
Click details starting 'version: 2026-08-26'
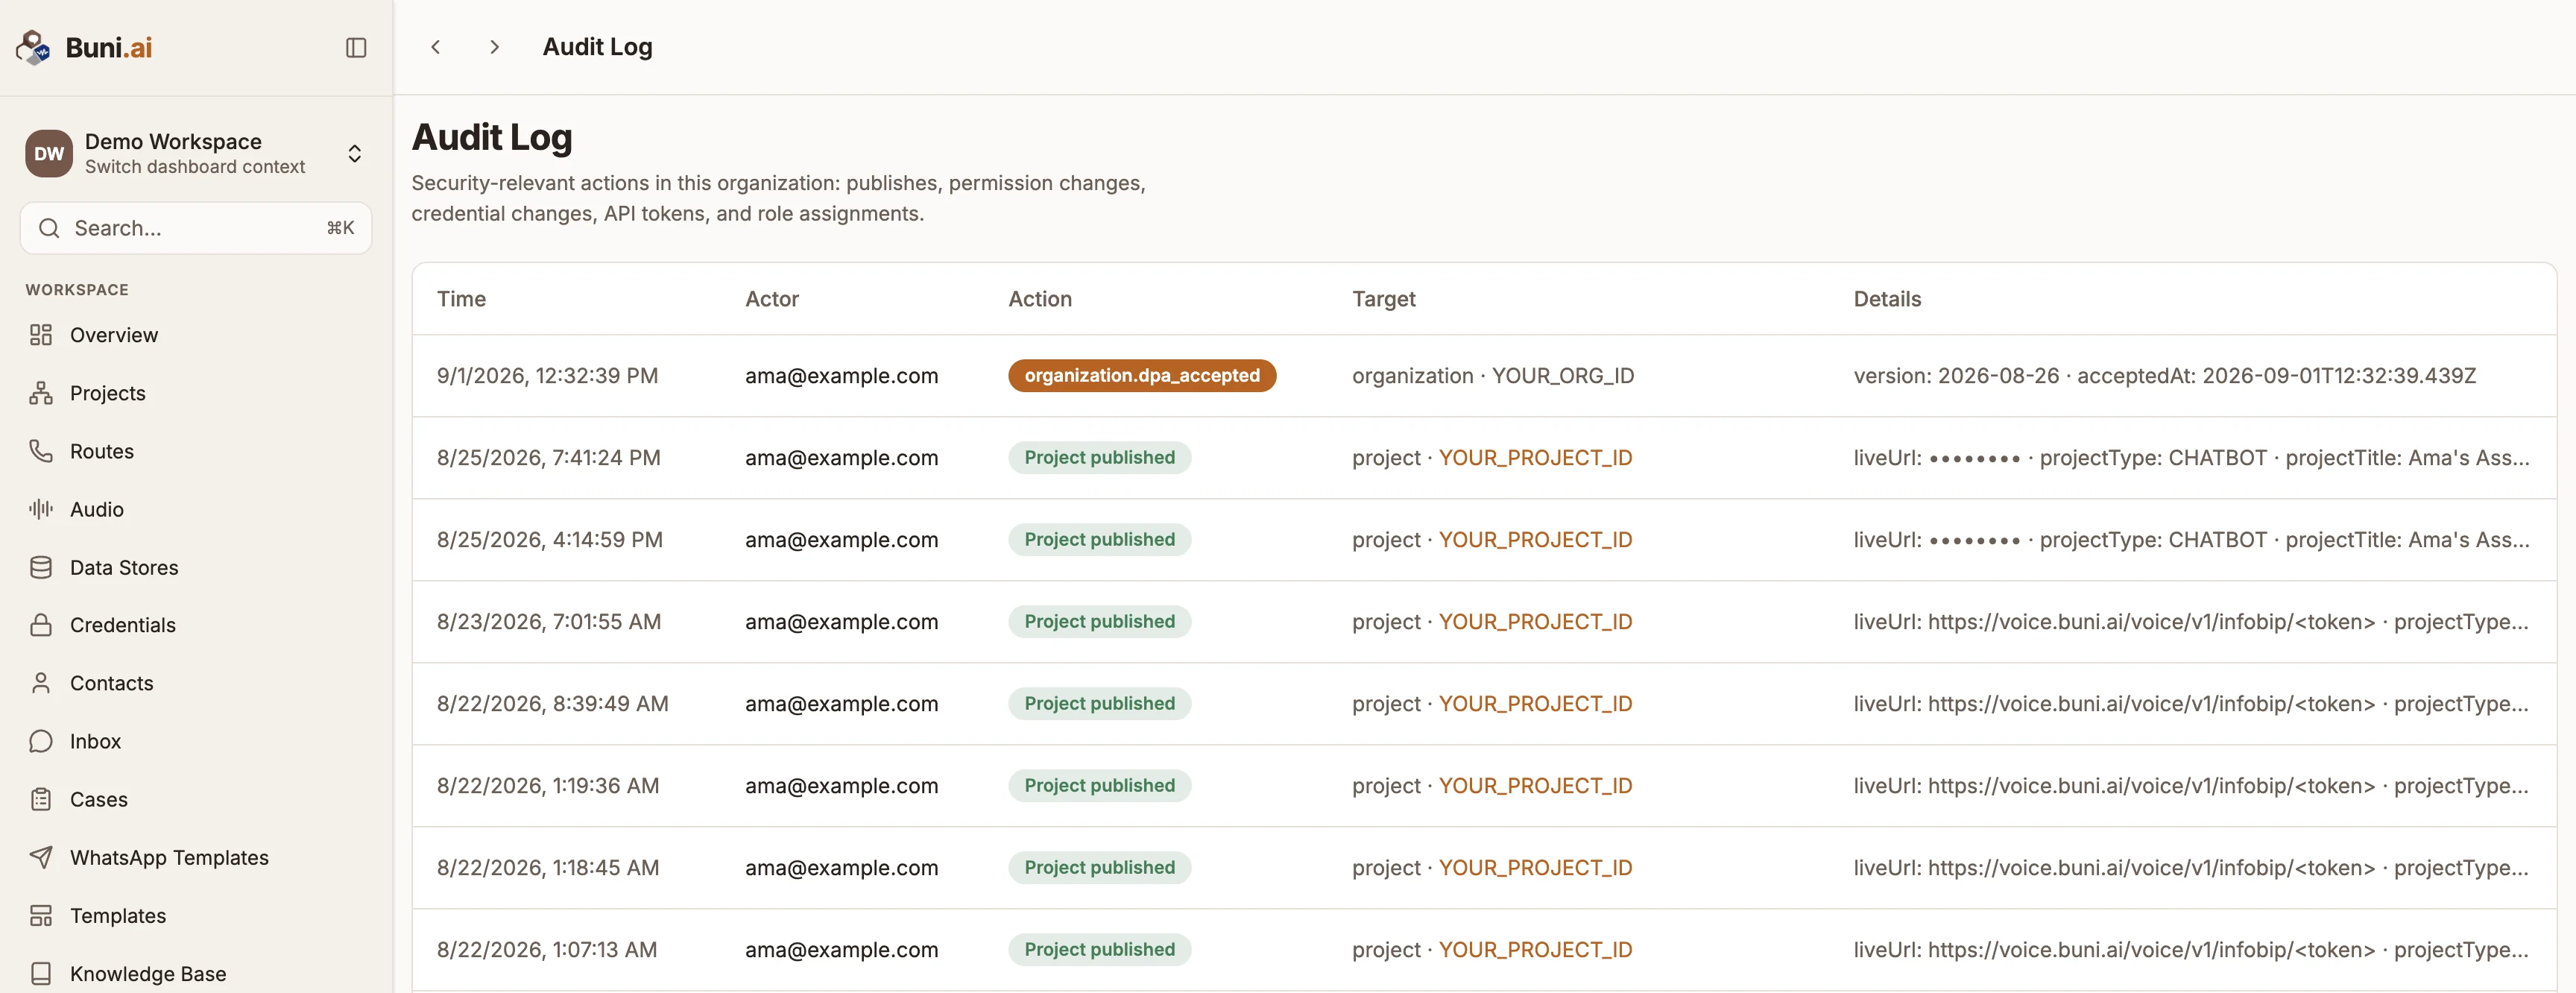2164,375
